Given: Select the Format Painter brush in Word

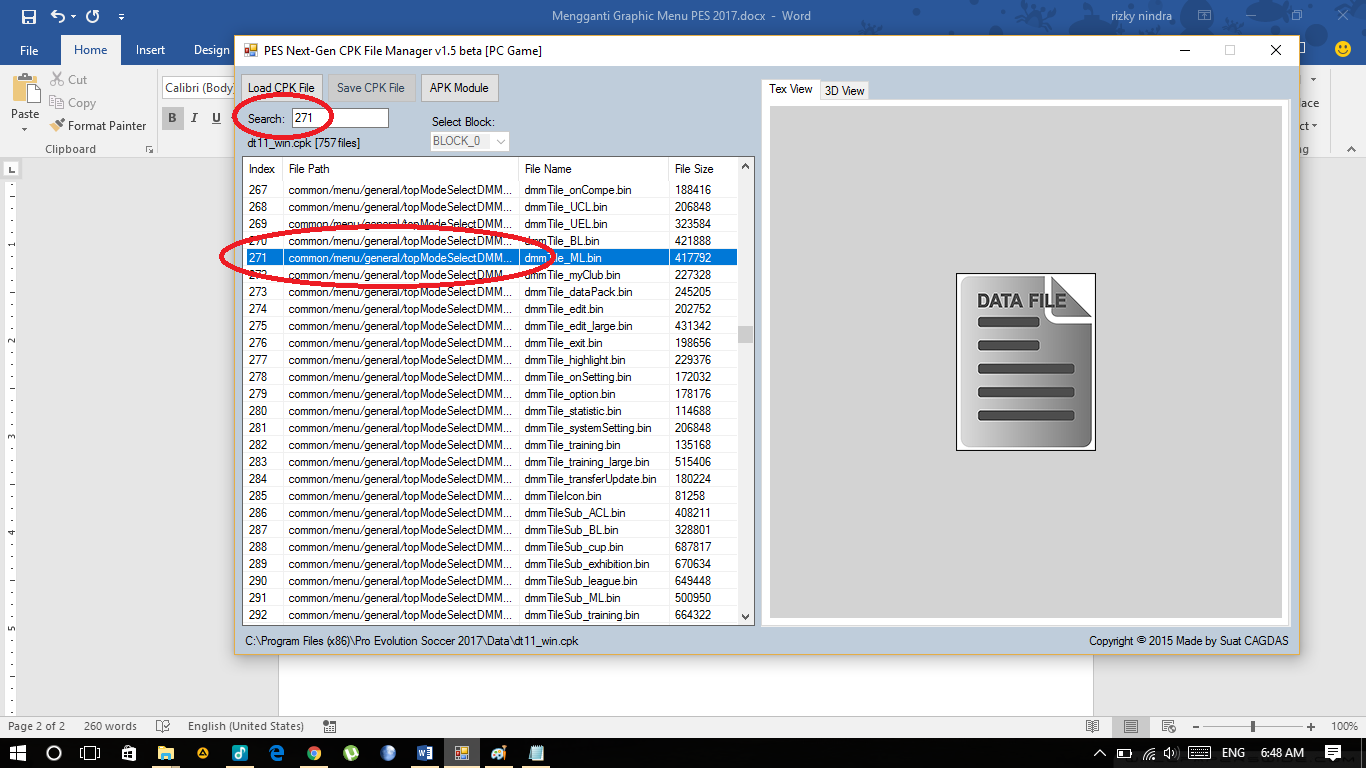Looking at the screenshot, I should point(98,126).
